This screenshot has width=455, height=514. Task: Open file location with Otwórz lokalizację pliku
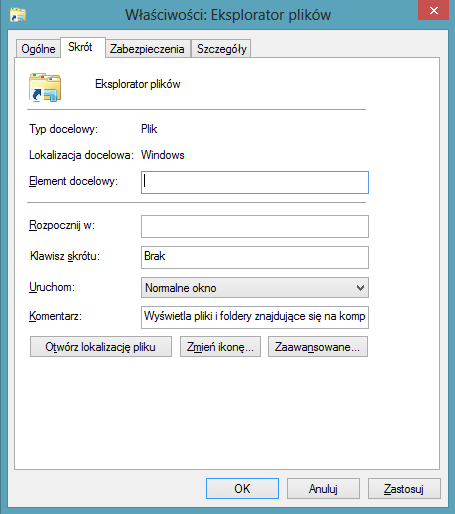[101, 347]
